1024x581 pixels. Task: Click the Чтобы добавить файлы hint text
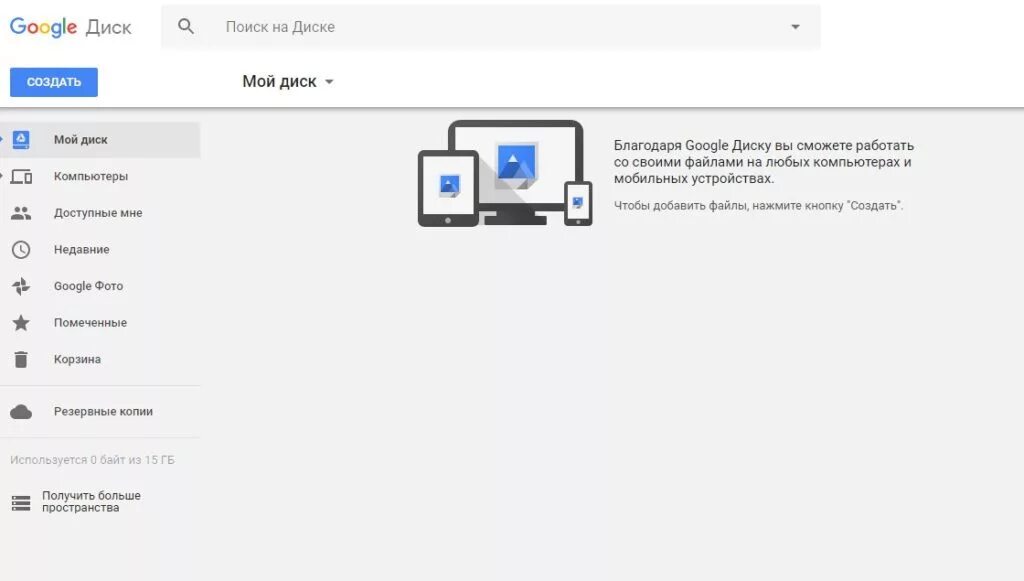[x=758, y=206]
